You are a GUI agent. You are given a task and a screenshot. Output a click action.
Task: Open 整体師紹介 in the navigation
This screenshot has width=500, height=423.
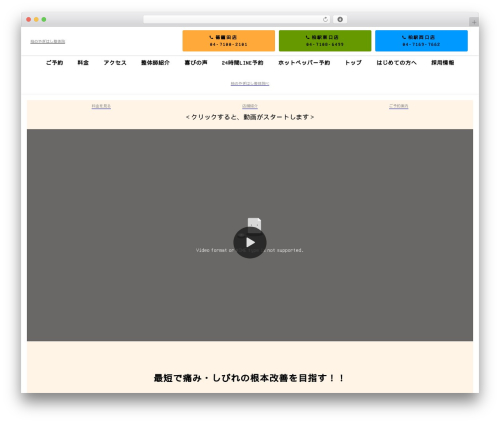pos(155,63)
